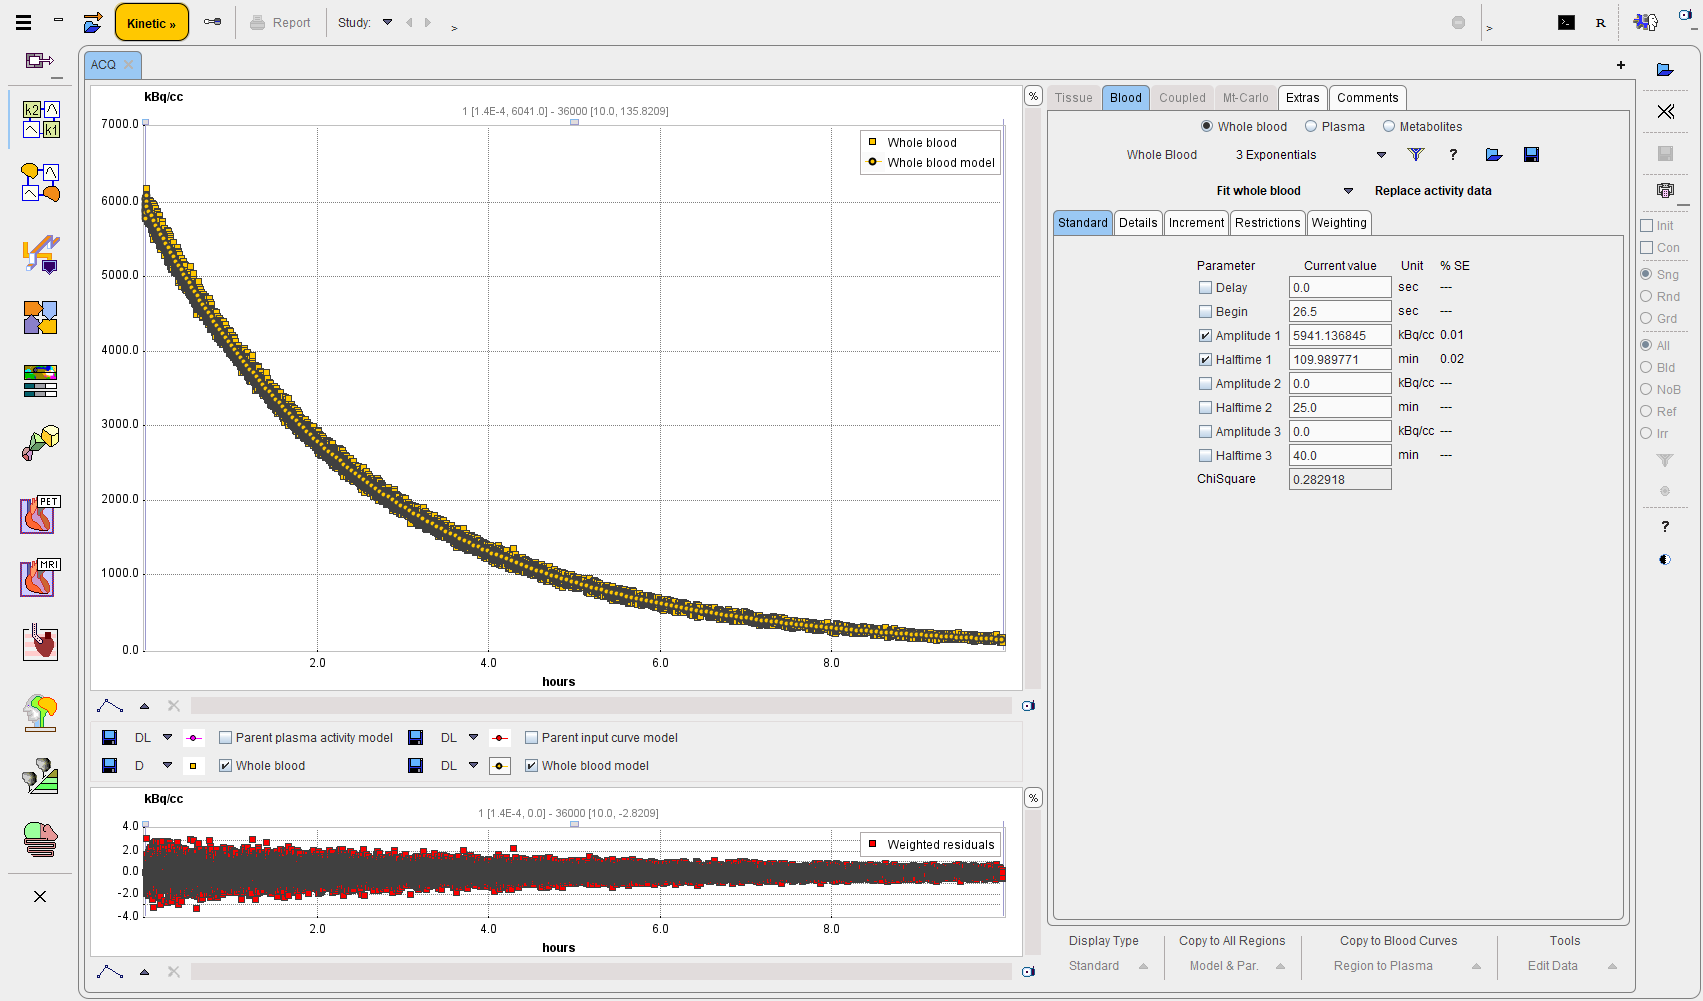The height and width of the screenshot is (1001, 1703).
Task: Save Whole blood model curve with disk icon
Action: tap(416, 766)
